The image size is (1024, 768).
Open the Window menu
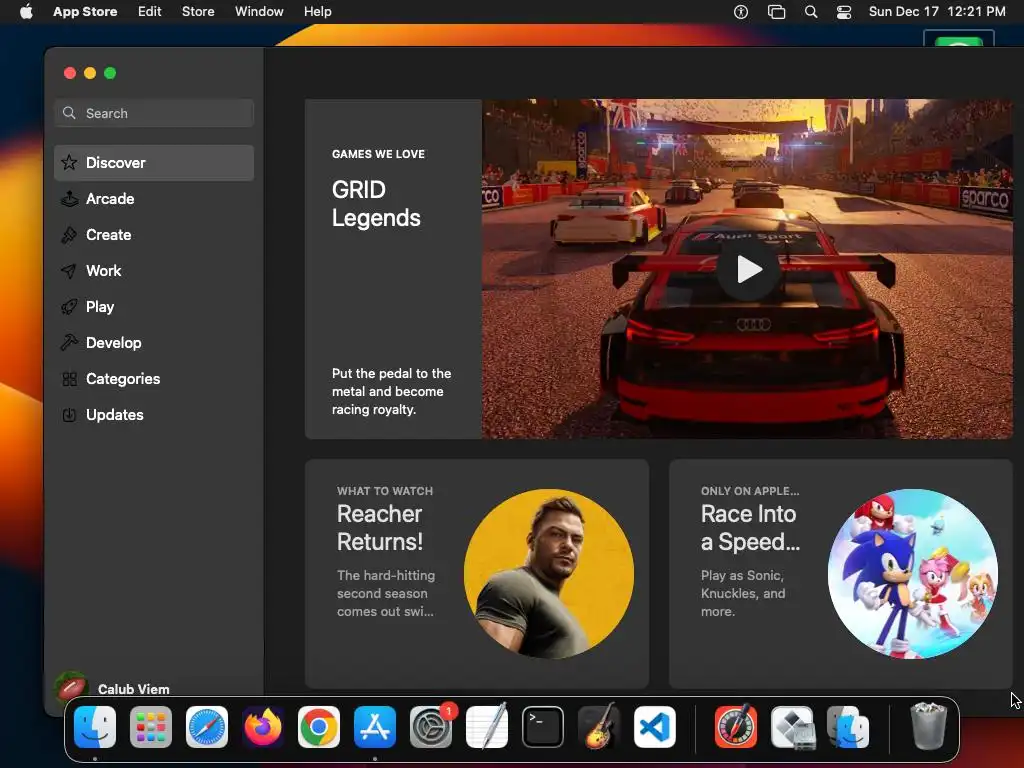coord(259,11)
